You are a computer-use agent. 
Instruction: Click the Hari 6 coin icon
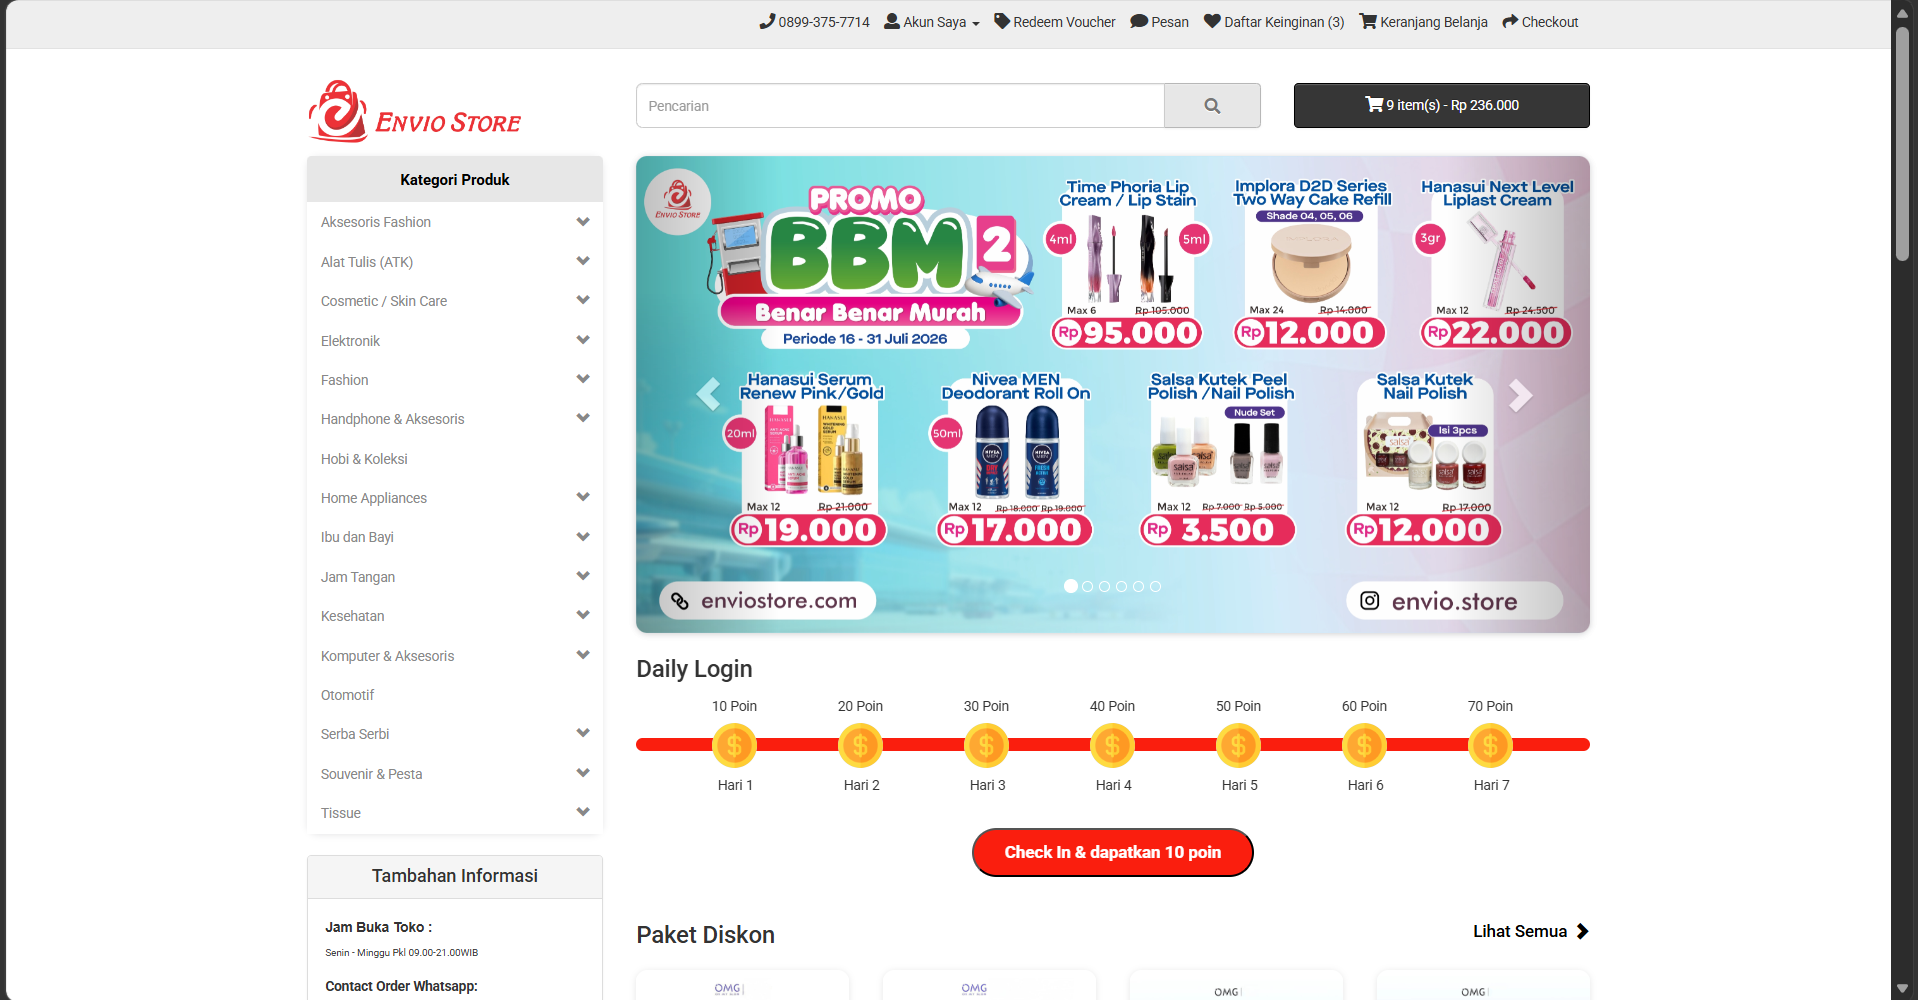[1364, 745]
